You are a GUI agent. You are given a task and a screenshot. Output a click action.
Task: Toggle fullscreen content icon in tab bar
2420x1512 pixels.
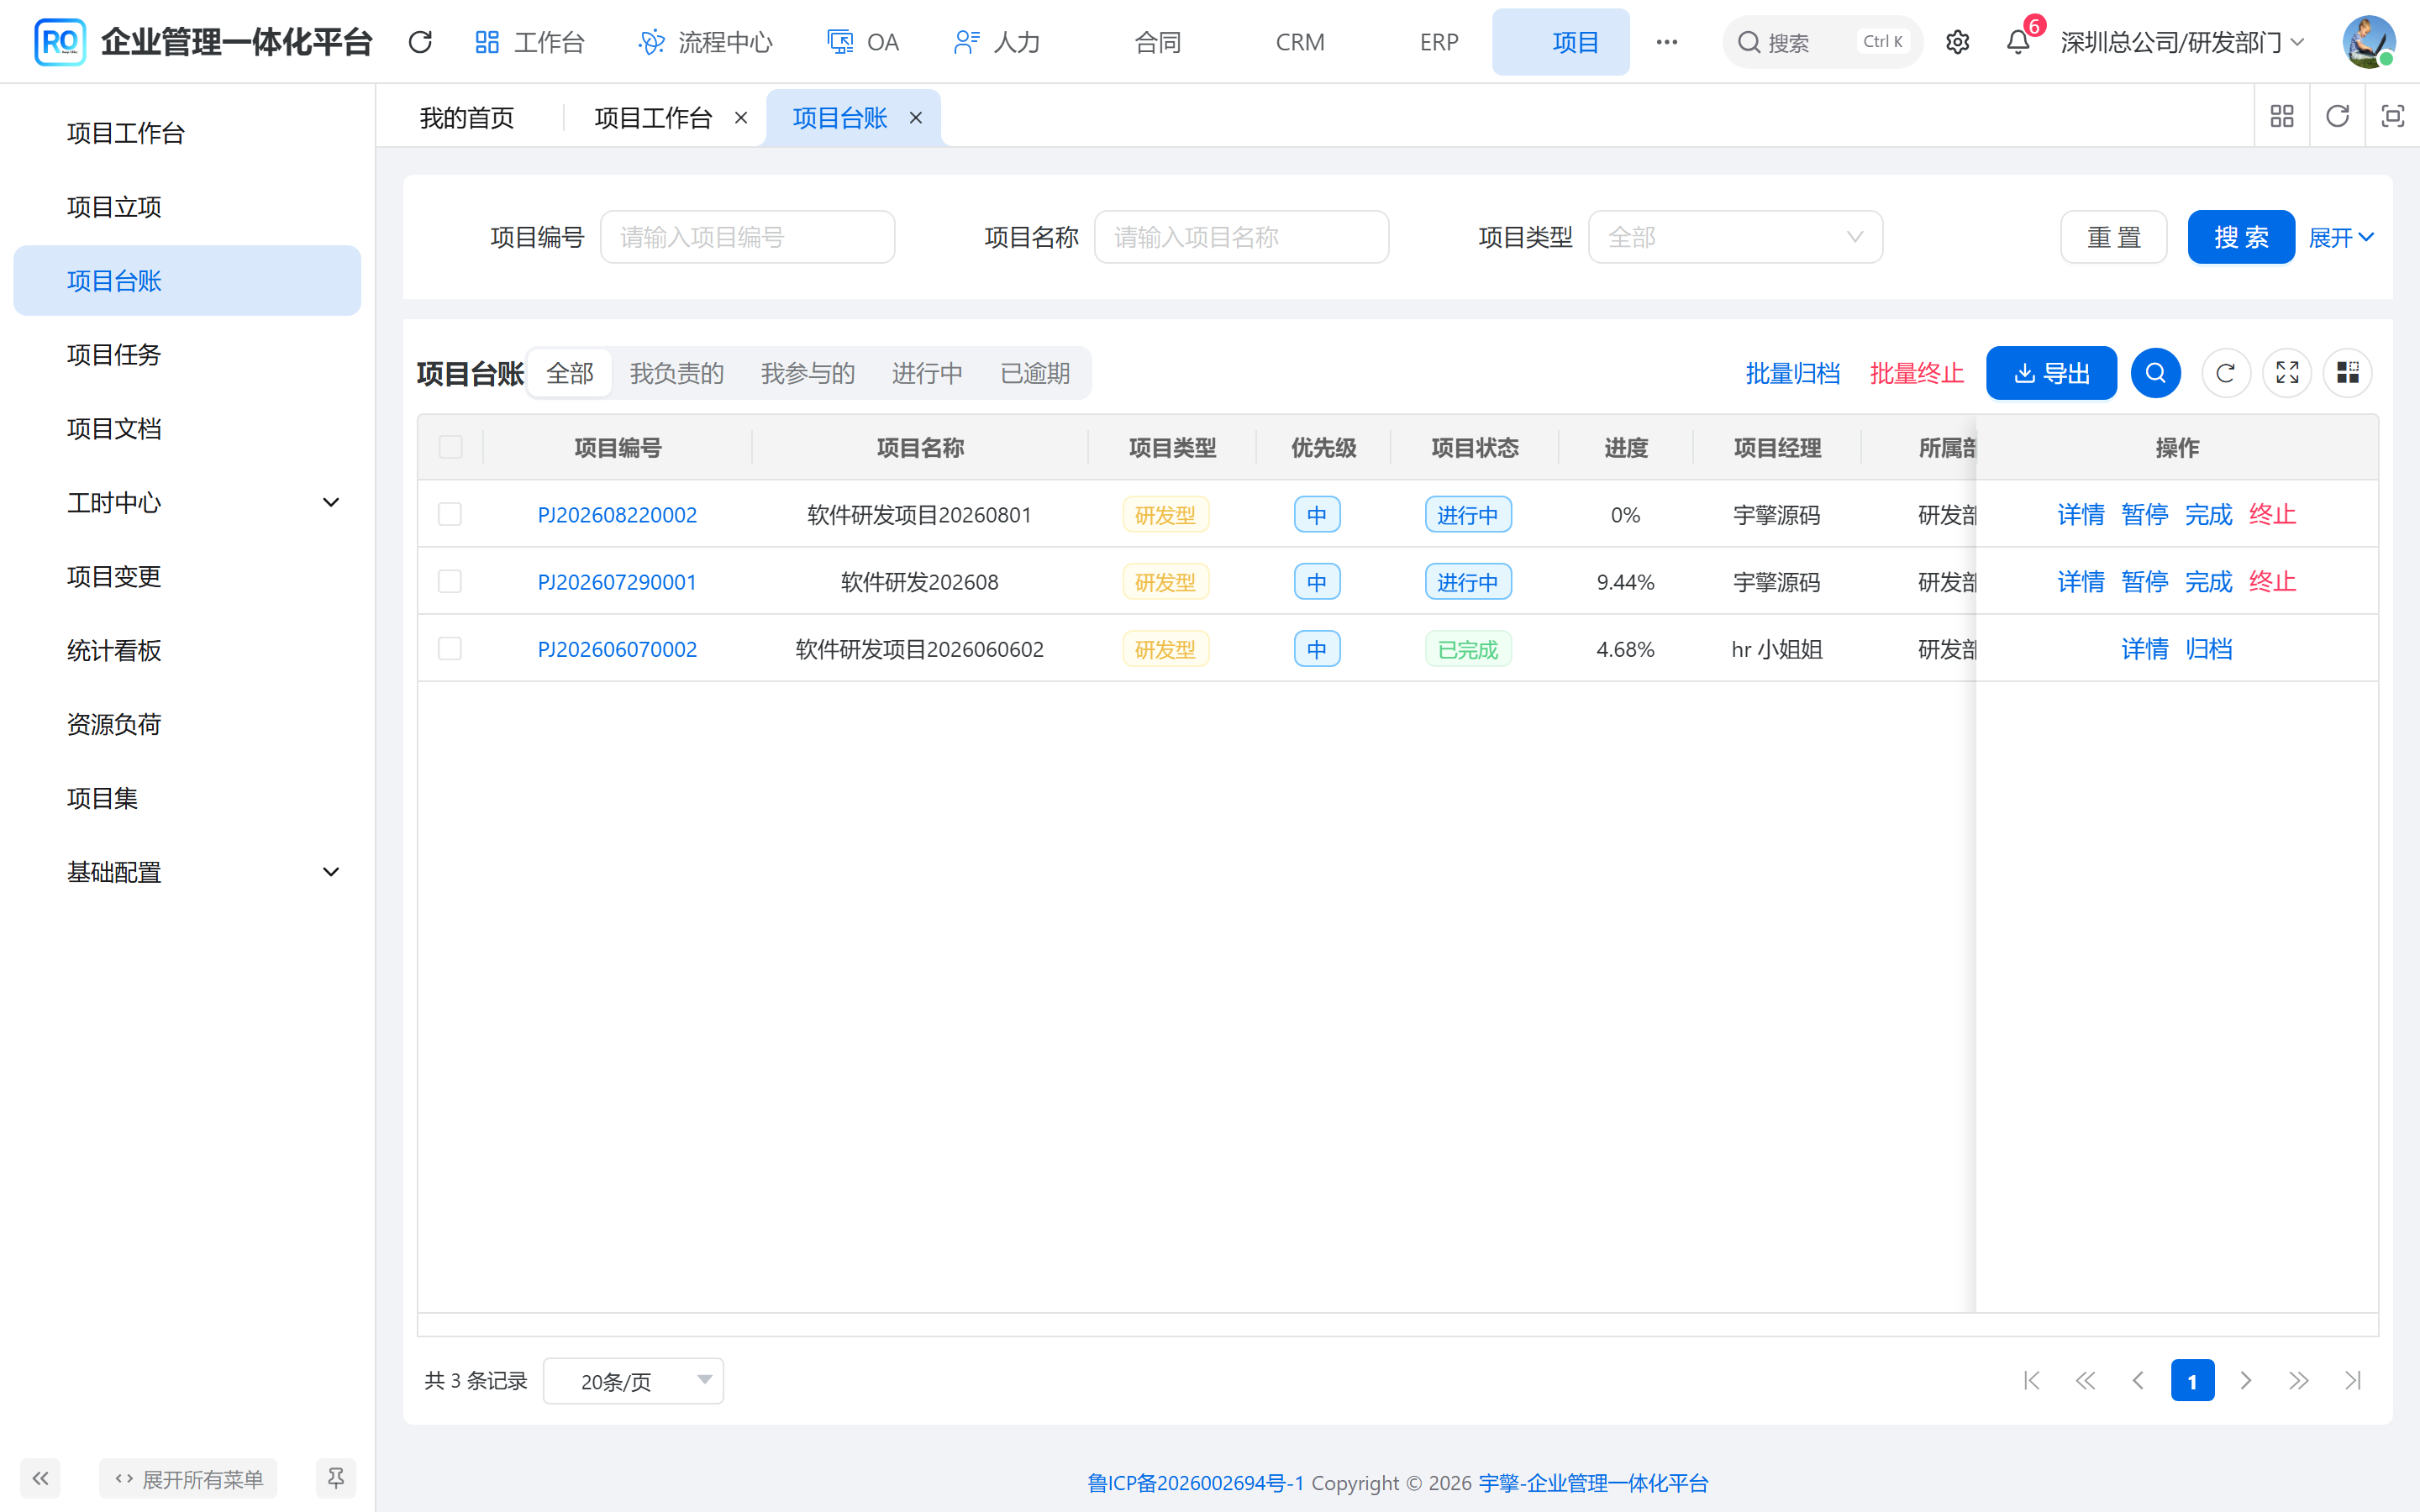[2392, 117]
